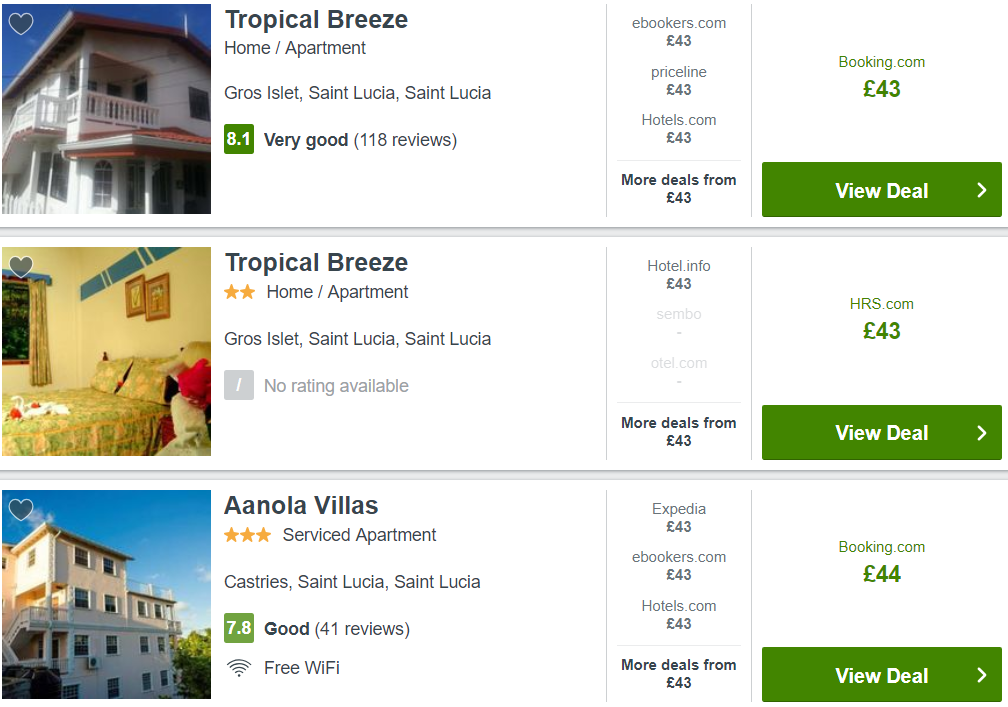
Task: Expand More deals under Hotel.info listing
Action: 679,431
